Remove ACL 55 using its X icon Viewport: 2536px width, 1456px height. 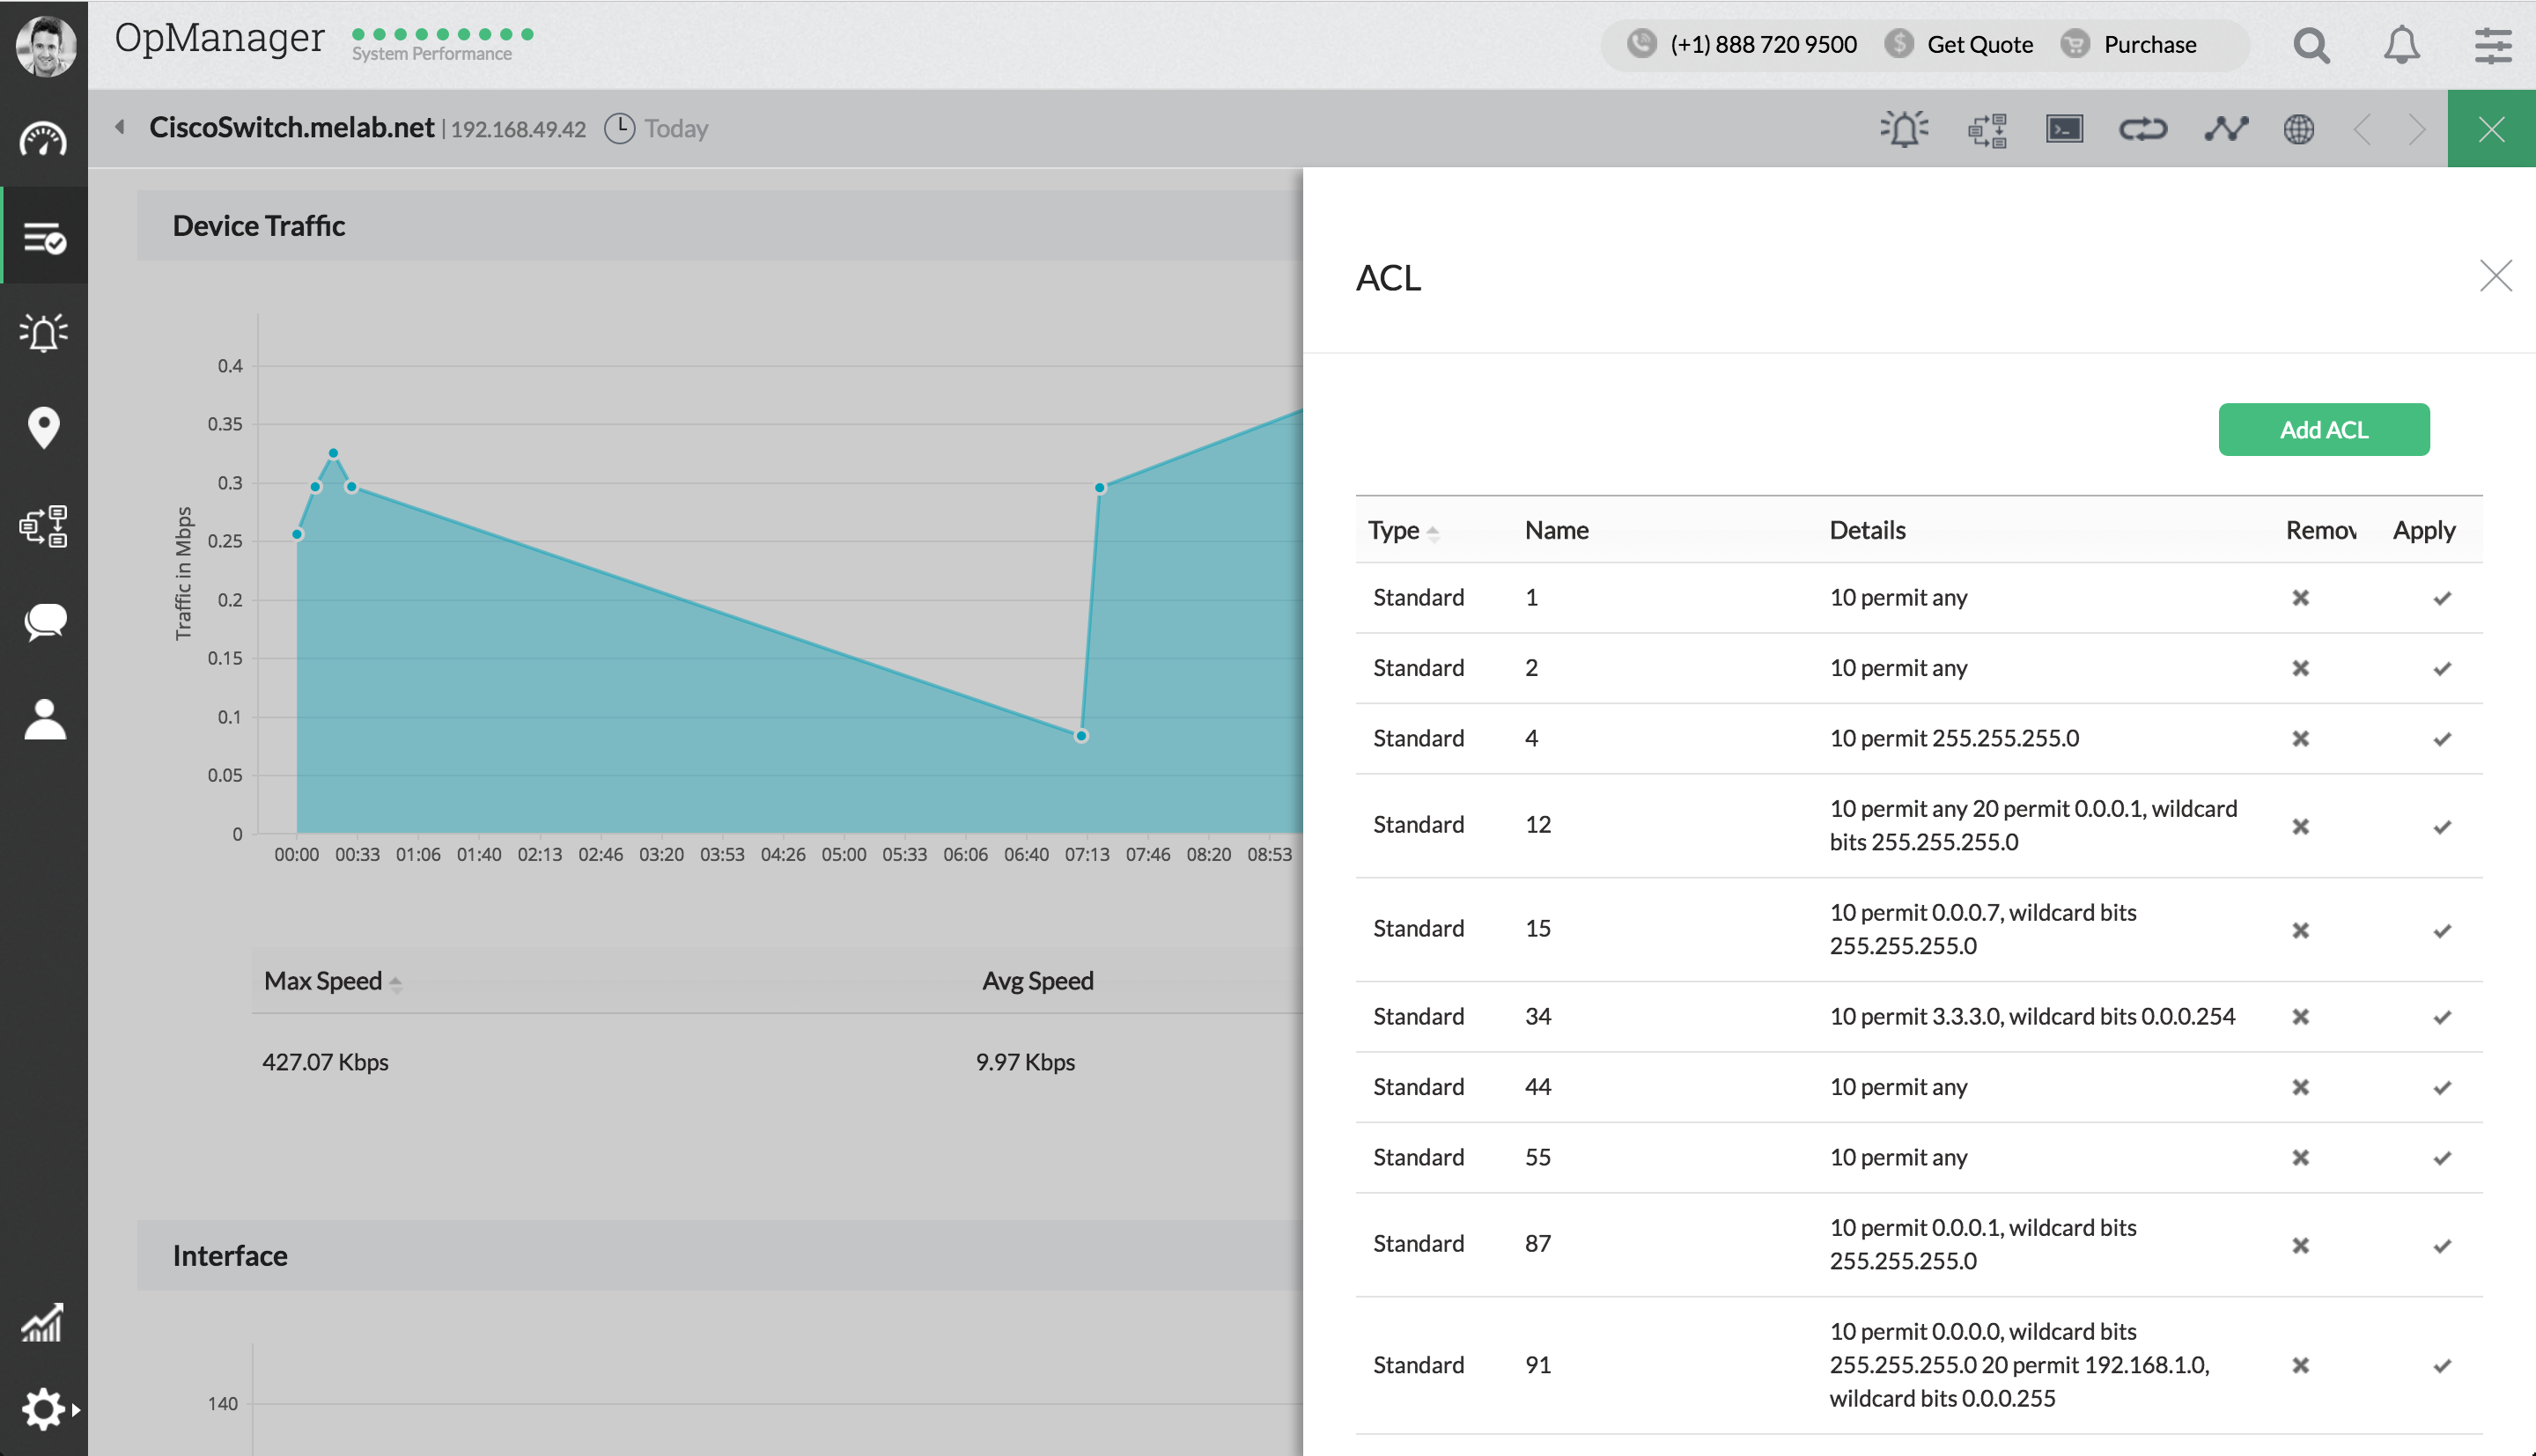2300,1157
